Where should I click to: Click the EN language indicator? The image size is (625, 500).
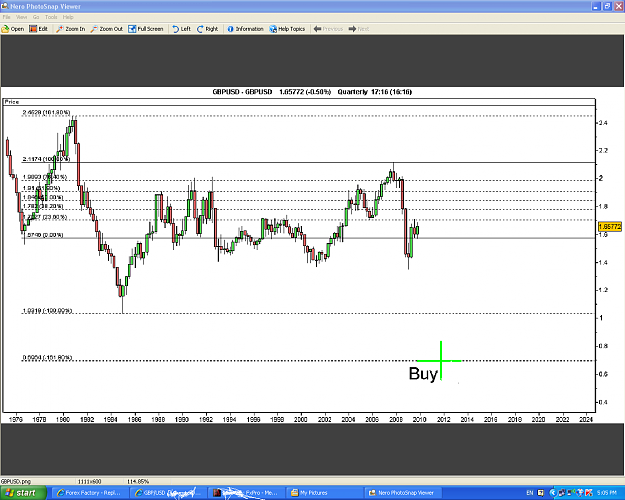(x=530, y=493)
